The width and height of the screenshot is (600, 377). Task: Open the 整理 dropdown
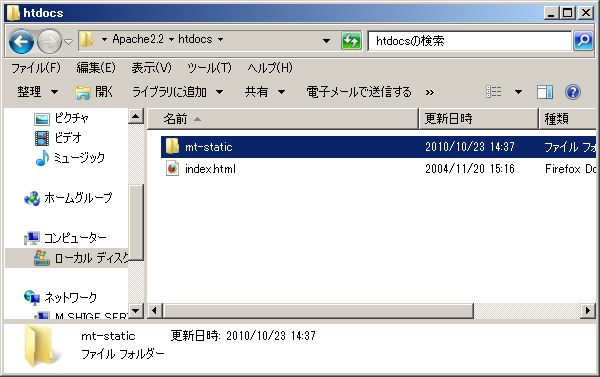click(x=38, y=92)
